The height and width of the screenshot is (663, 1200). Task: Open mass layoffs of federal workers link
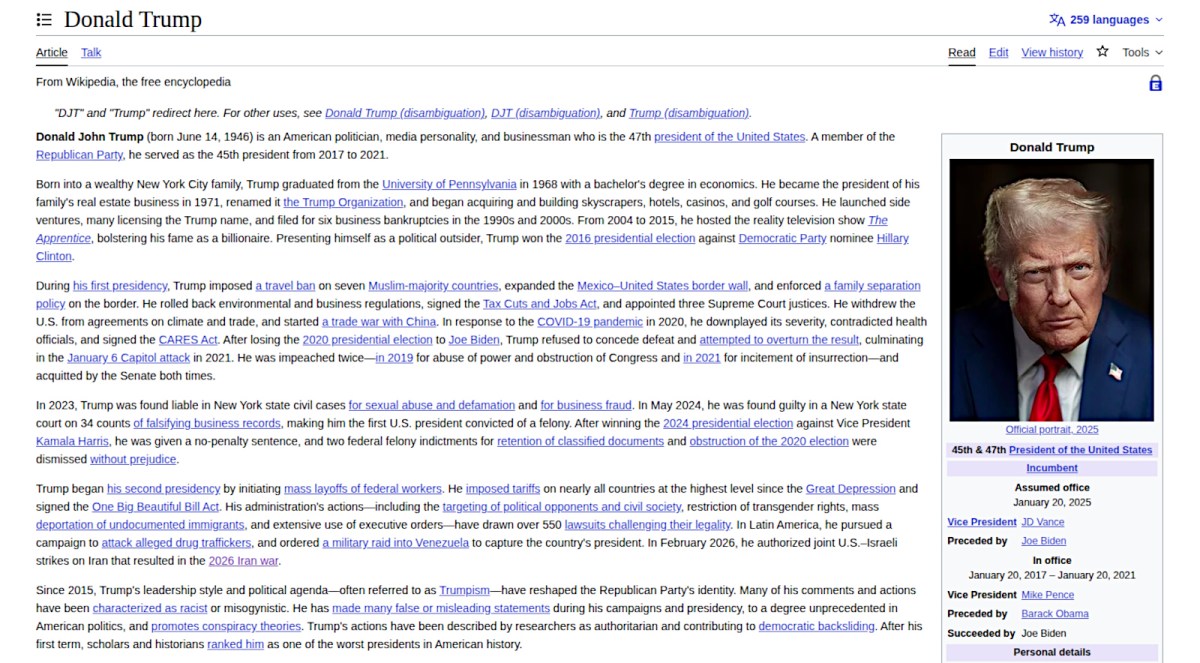click(363, 489)
